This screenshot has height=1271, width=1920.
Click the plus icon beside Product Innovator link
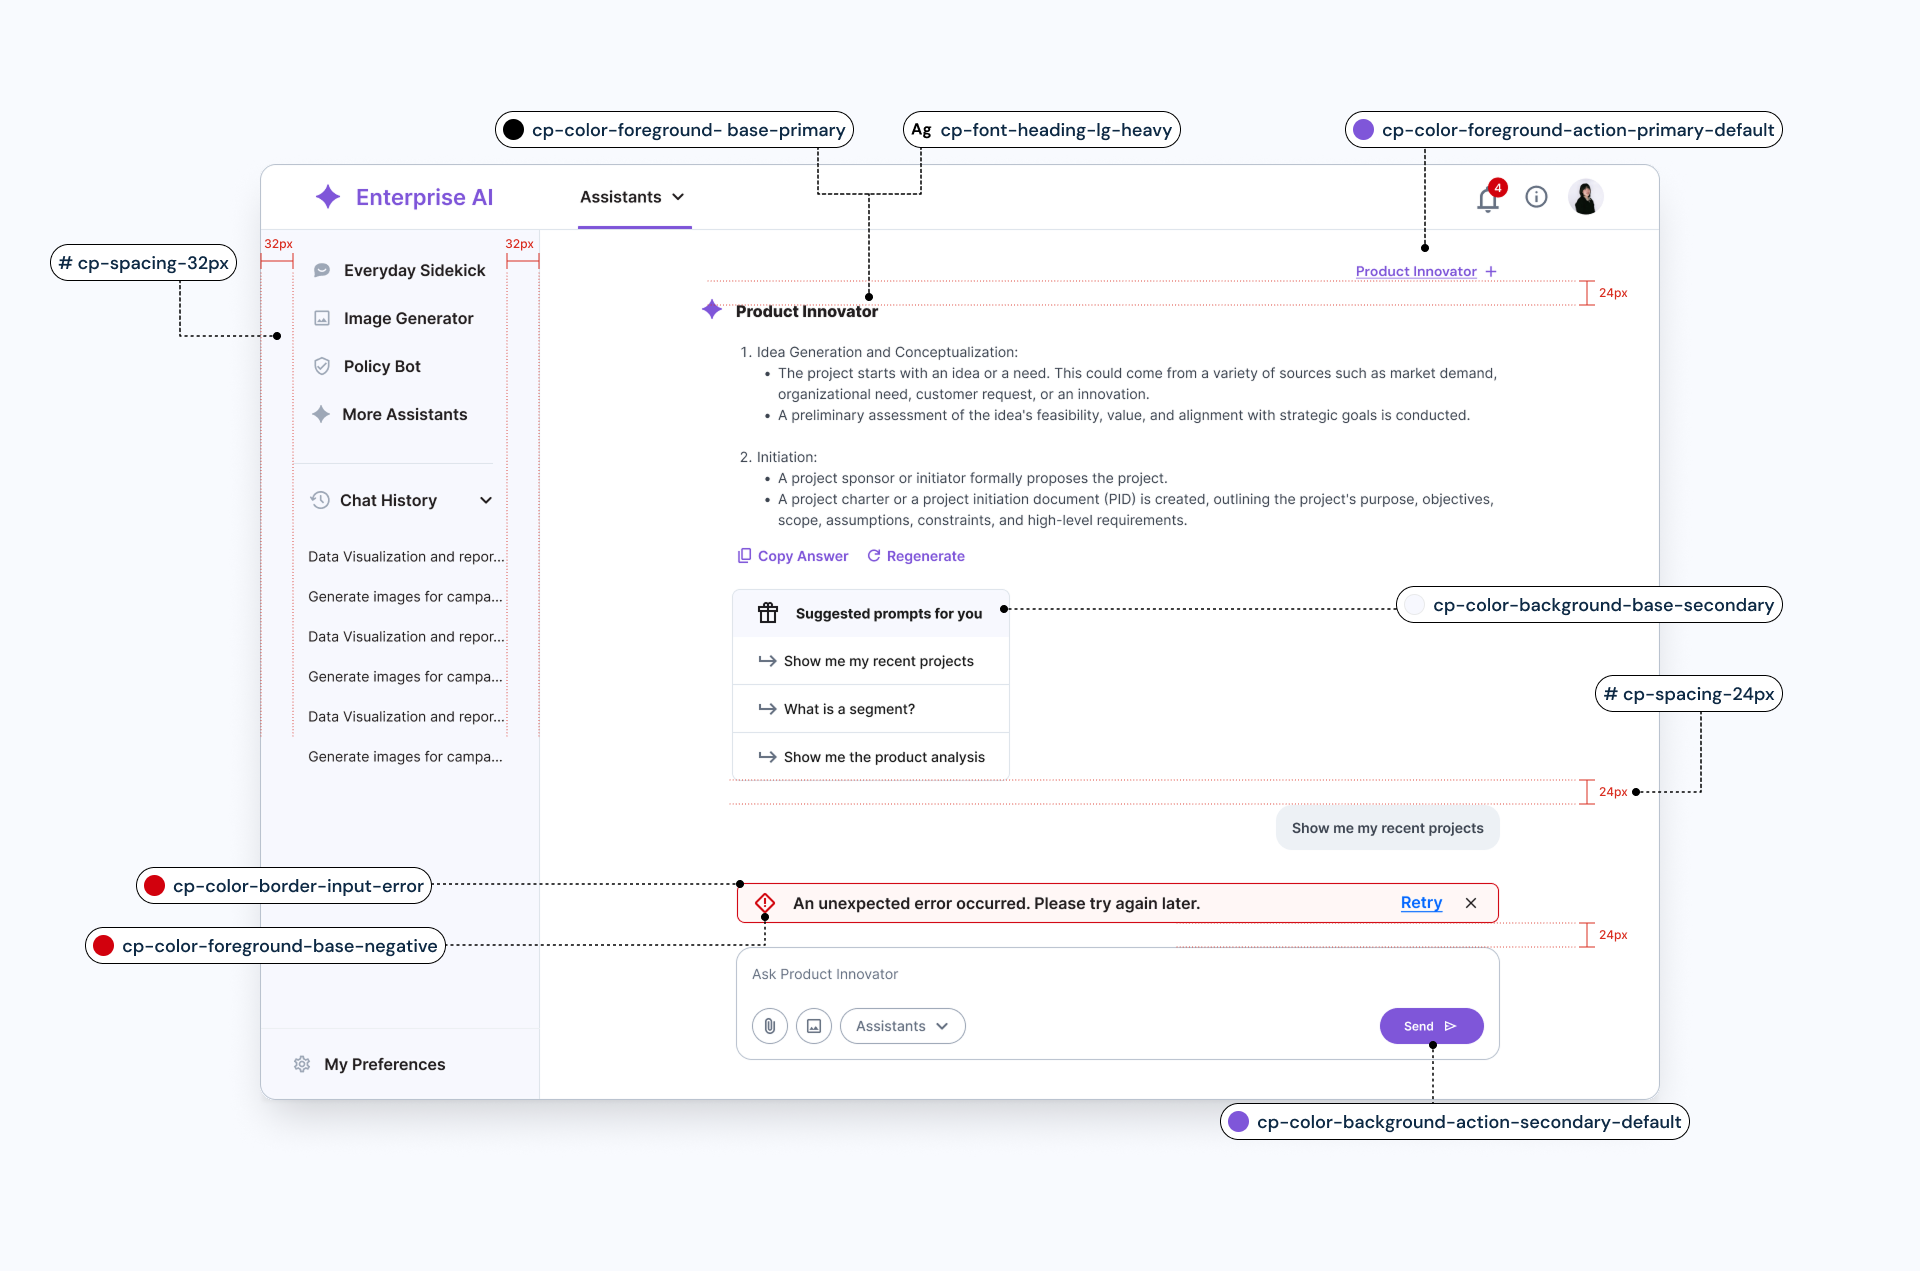pos(1491,271)
